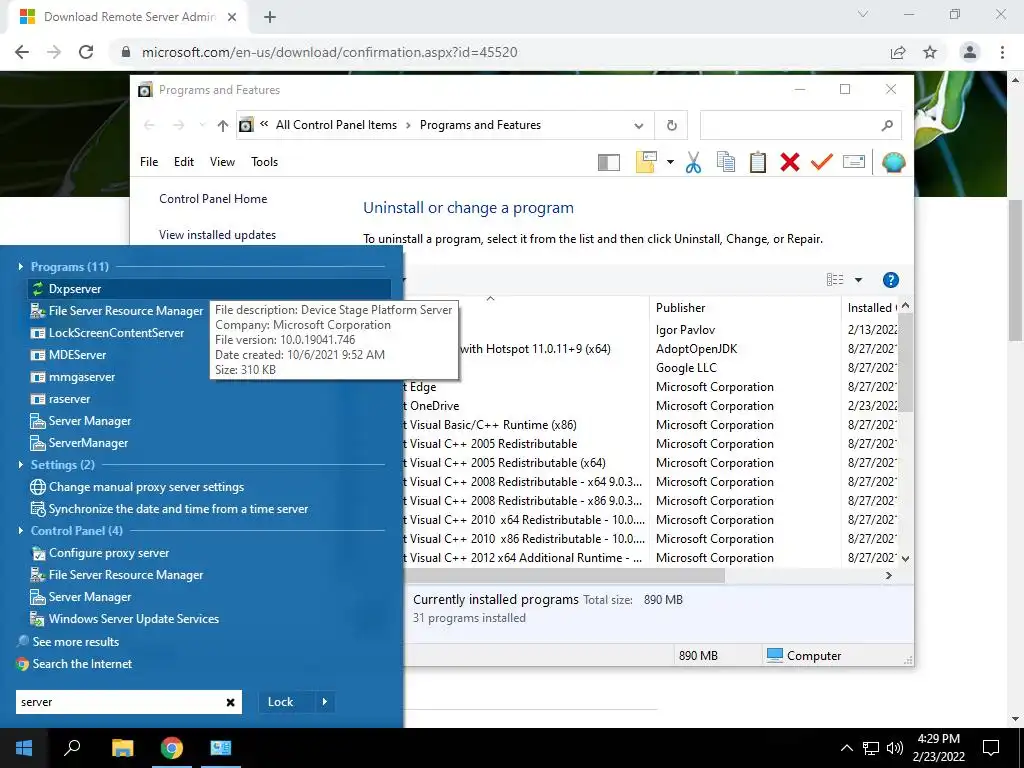Collapse the Settings (2) search group
This screenshot has width=1024, height=768.
tap(21, 464)
